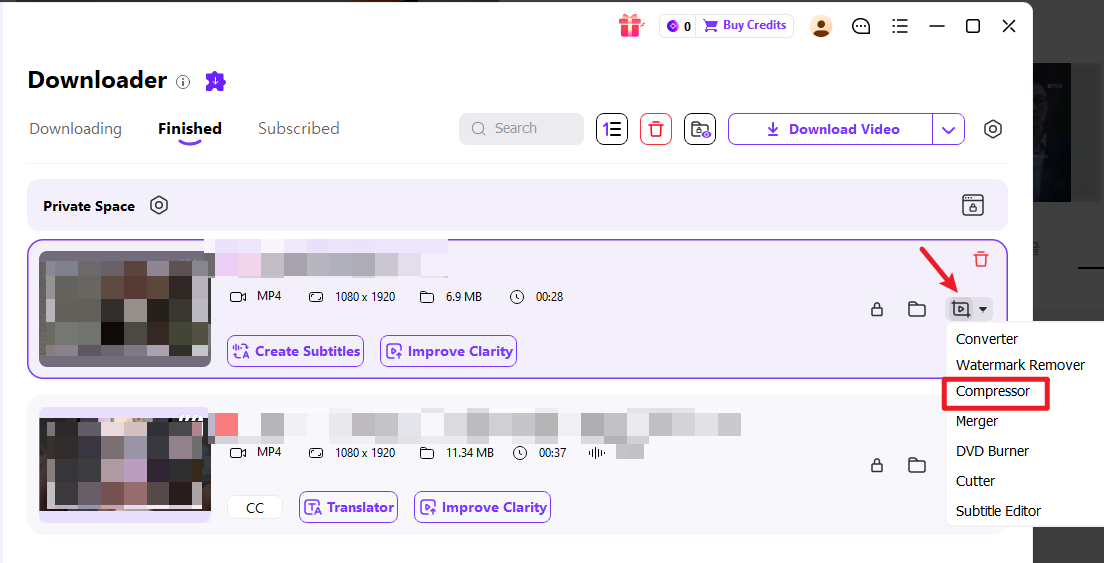Toggle the lock on the 11.34 MB video
This screenshot has height=563, width=1104.
877,465
